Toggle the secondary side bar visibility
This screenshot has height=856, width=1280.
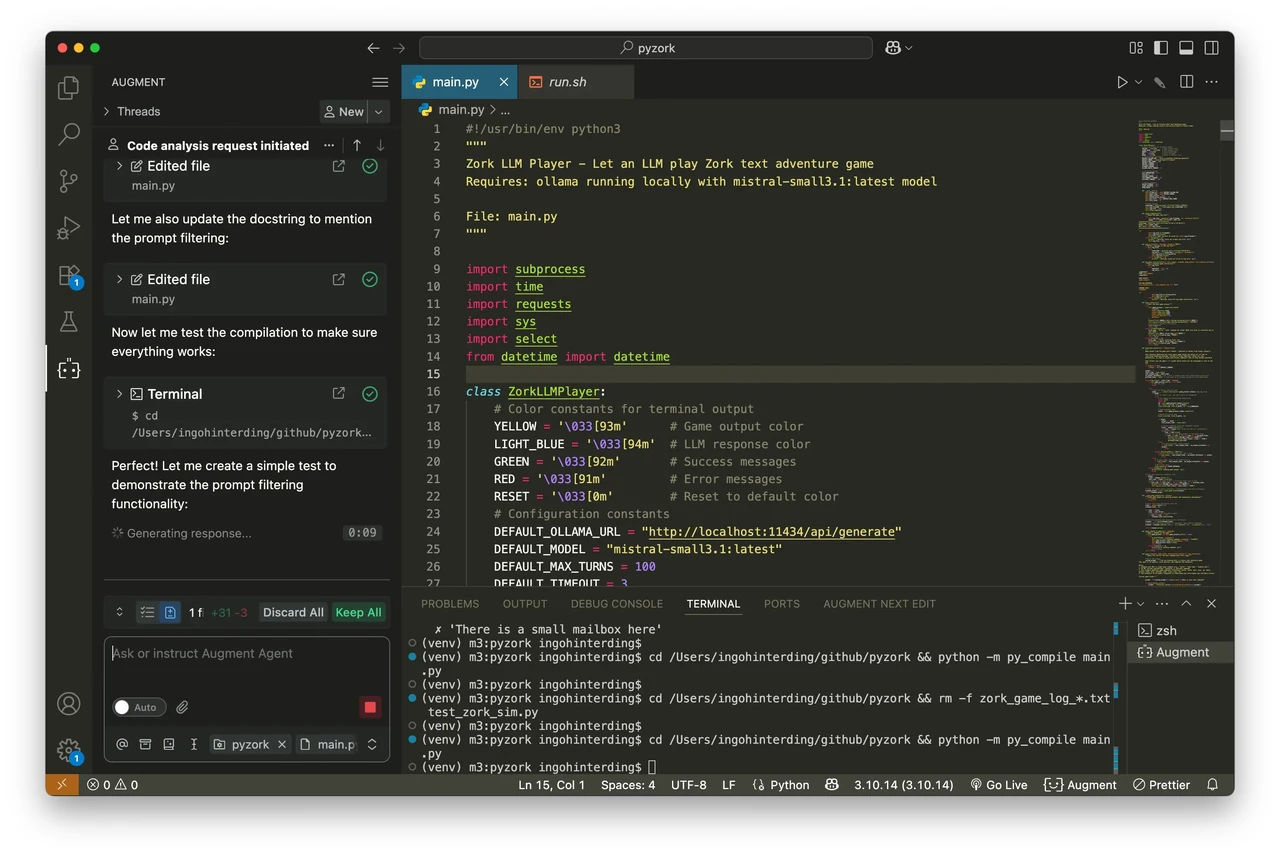(1212, 48)
